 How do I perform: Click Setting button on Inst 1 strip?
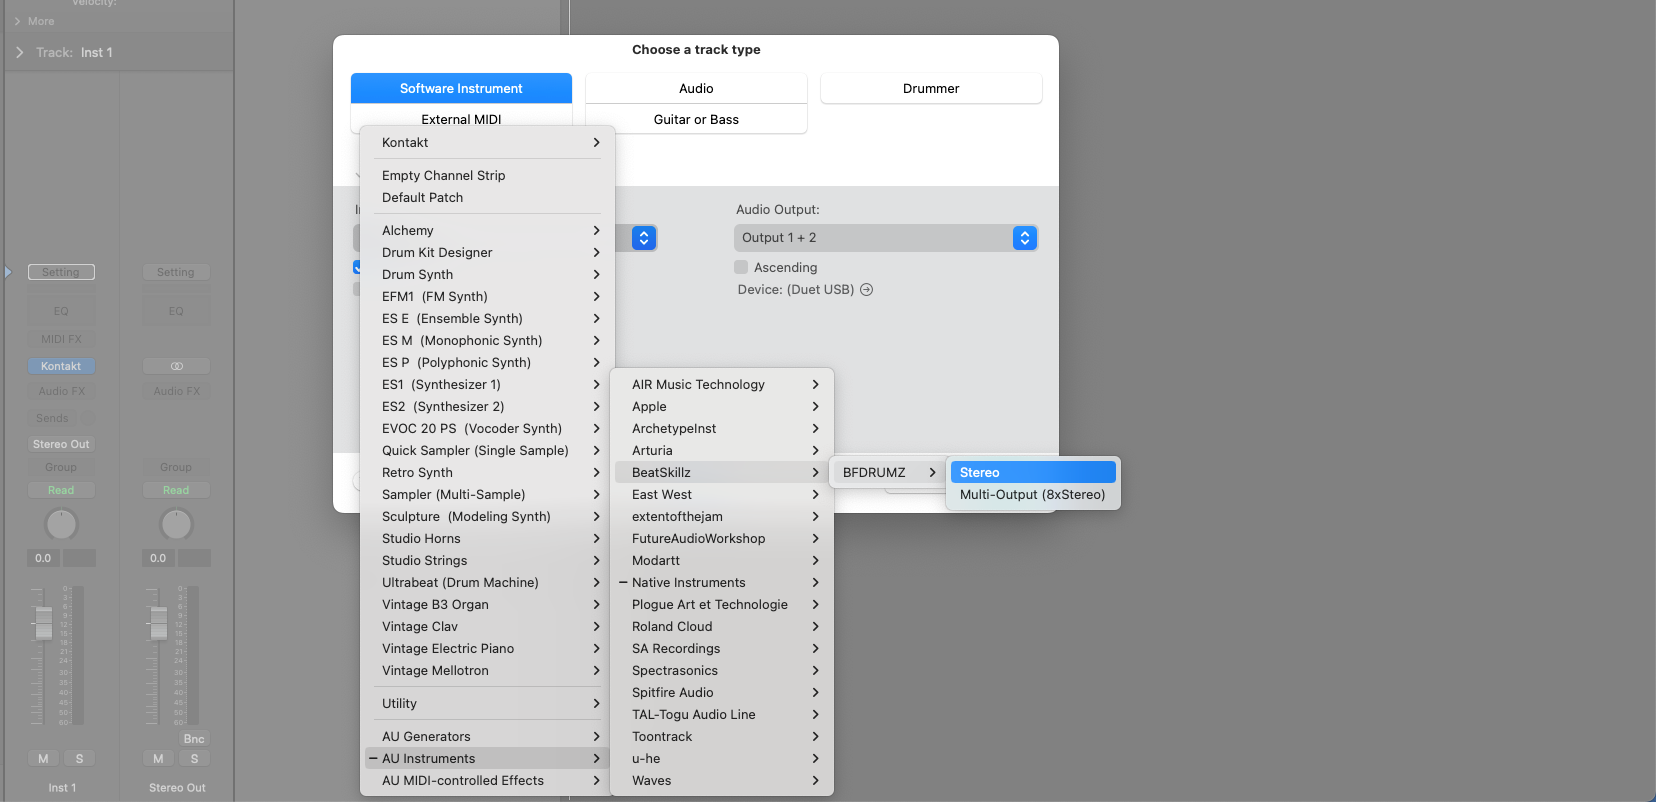point(61,272)
